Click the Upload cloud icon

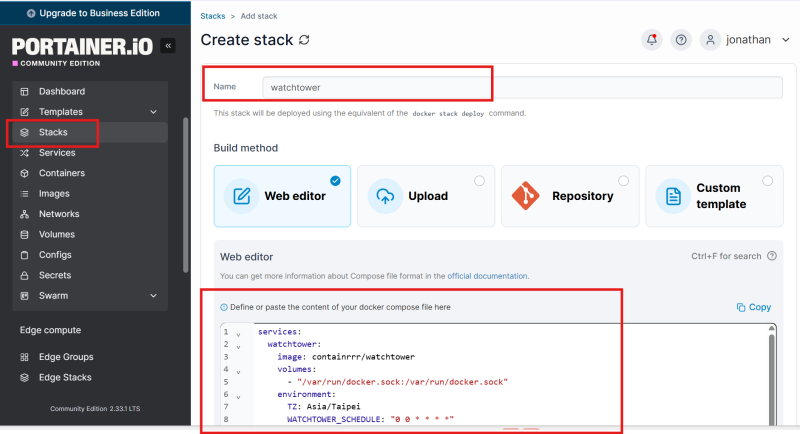point(385,196)
